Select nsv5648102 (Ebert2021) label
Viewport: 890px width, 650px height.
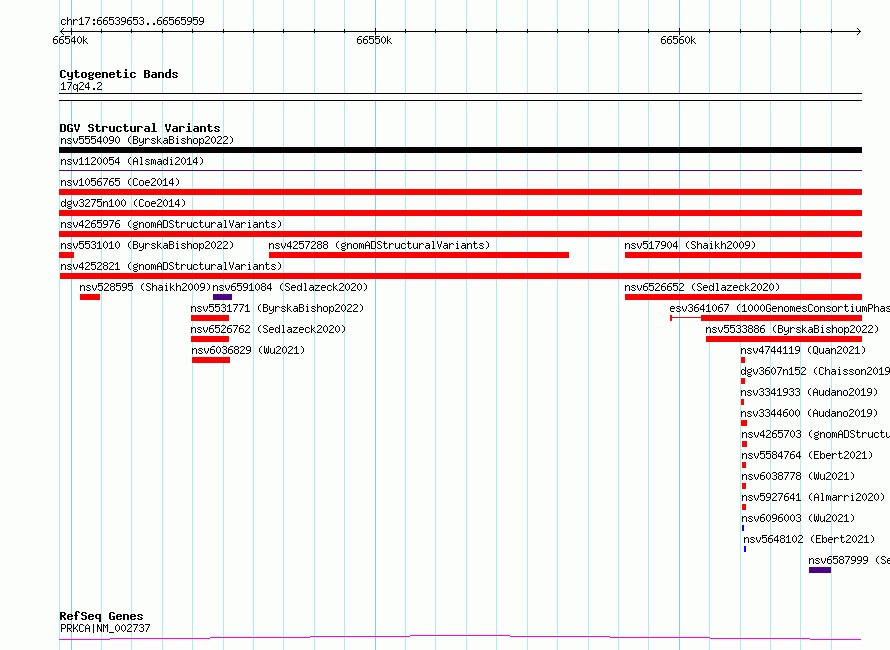[809, 539]
